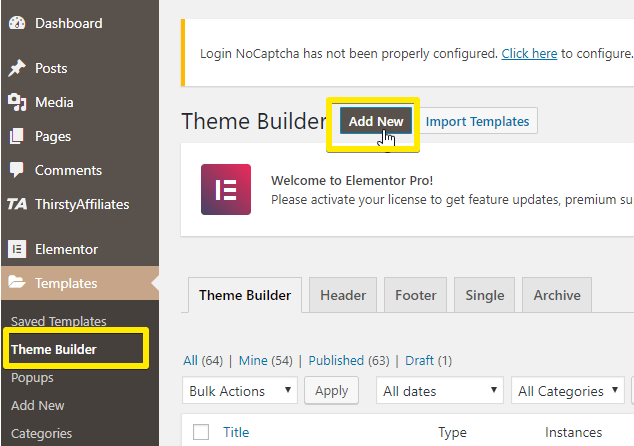634x446 pixels.
Task: Filter by Draft (1) templates
Action: (429, 360)
